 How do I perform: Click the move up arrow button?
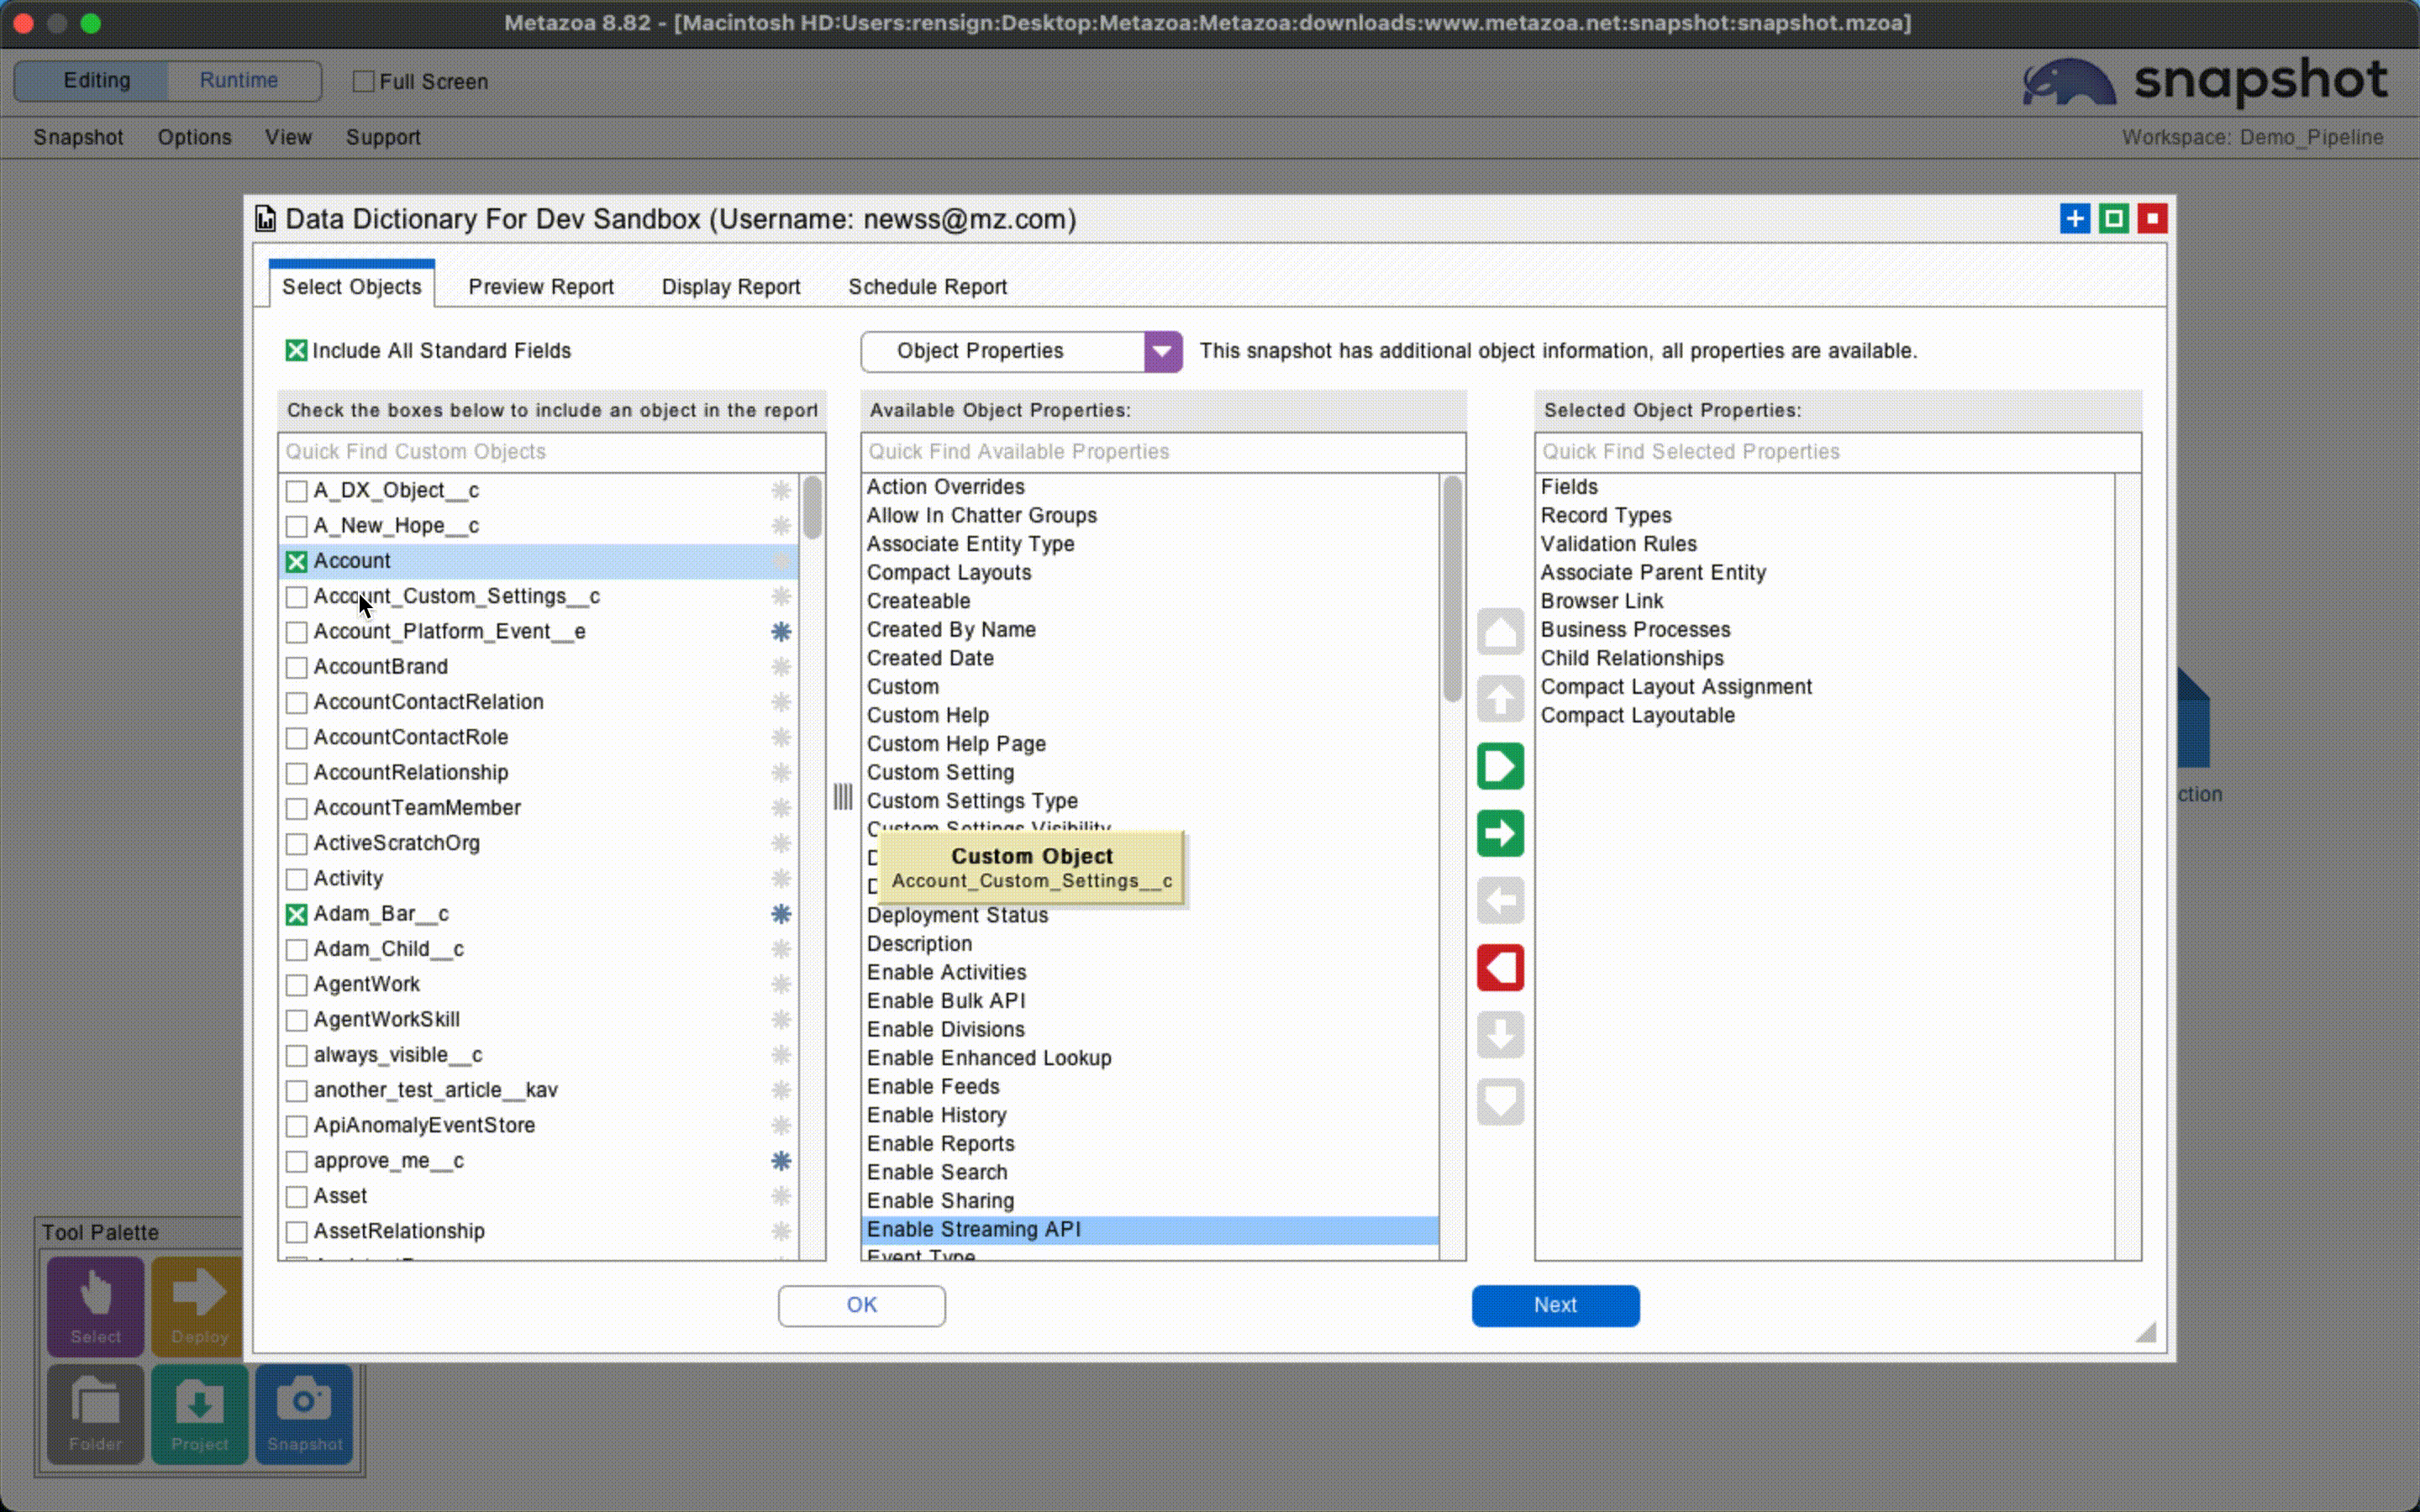1500,699
